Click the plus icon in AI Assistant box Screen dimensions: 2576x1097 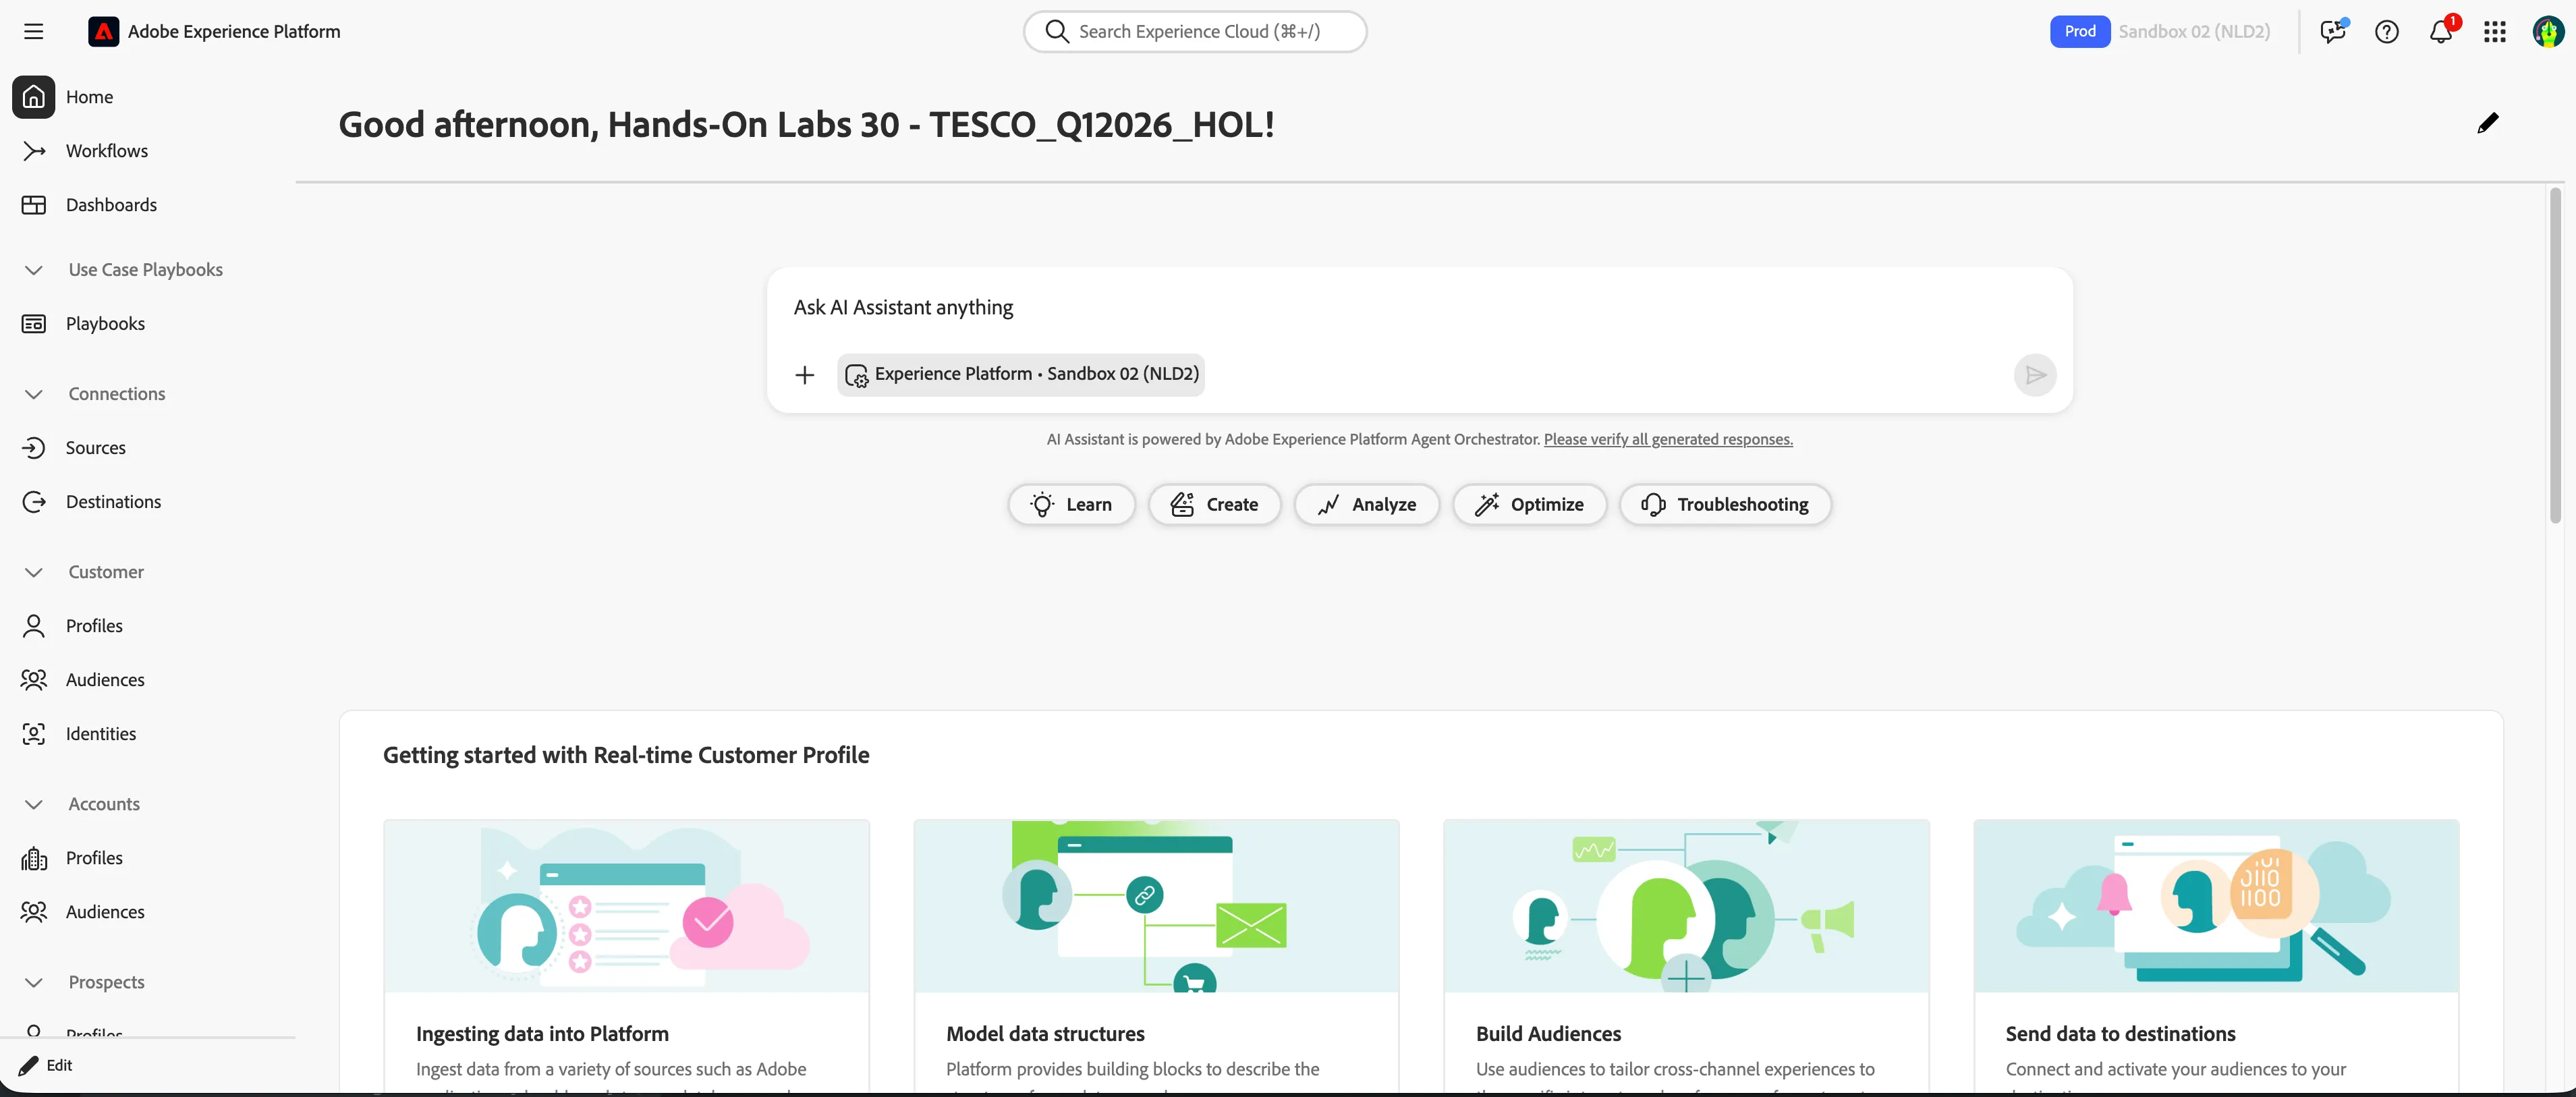click(x=804, y=375)
